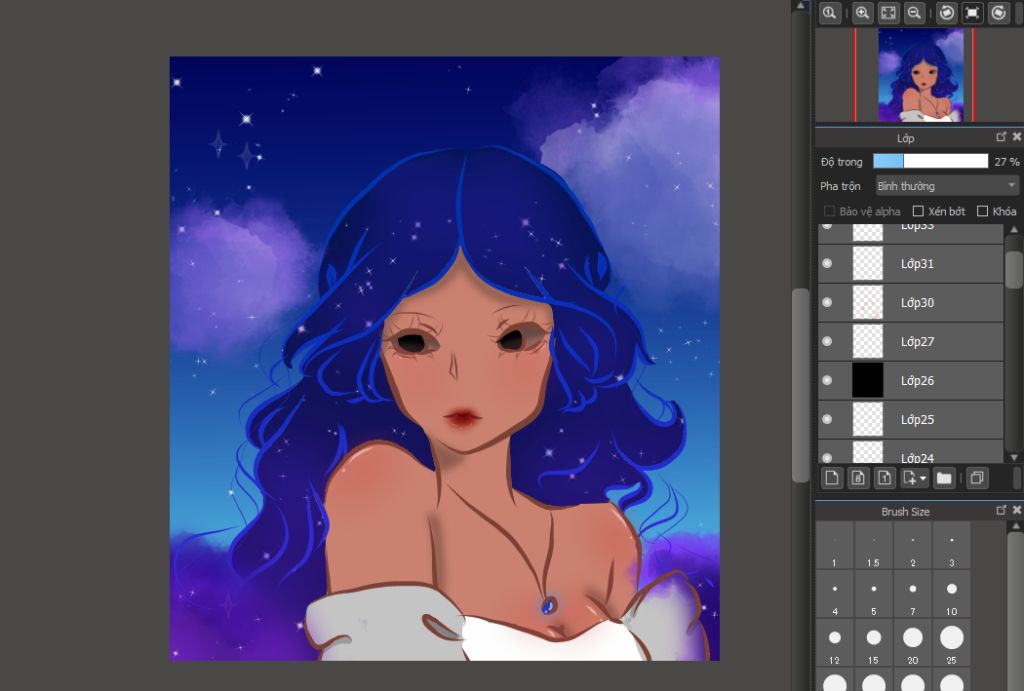Add a new 1-bit layer
This screenshot has height=691, width=1024.
coord(884,478)
